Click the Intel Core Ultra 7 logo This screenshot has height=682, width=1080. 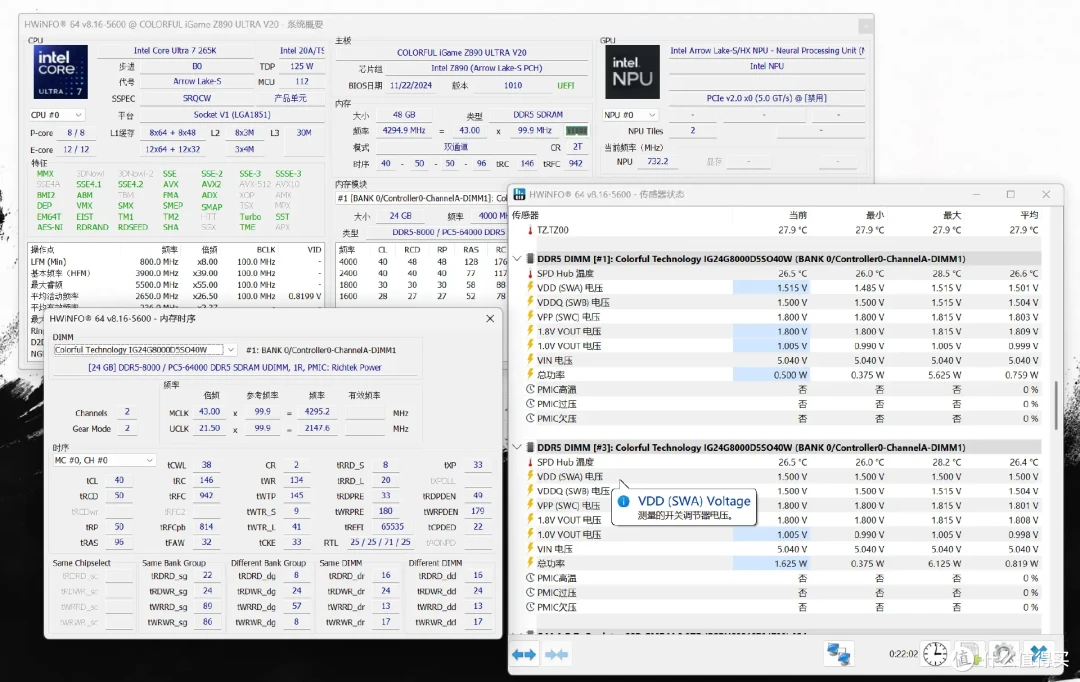[x=61, y=72]
